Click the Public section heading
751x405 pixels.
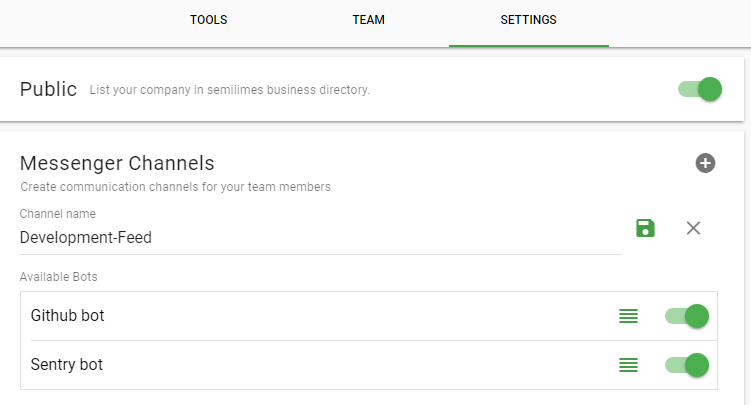click(48, 89)
